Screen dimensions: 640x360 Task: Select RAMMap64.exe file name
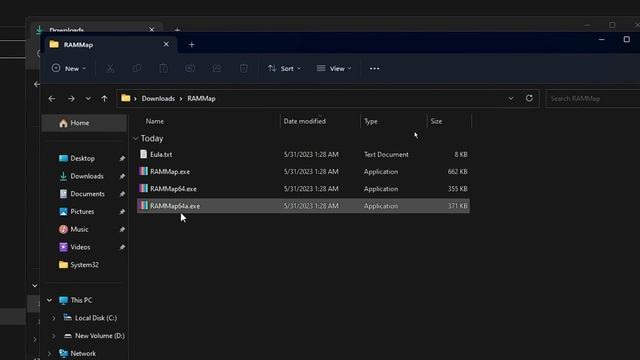[x=173, y=189]
